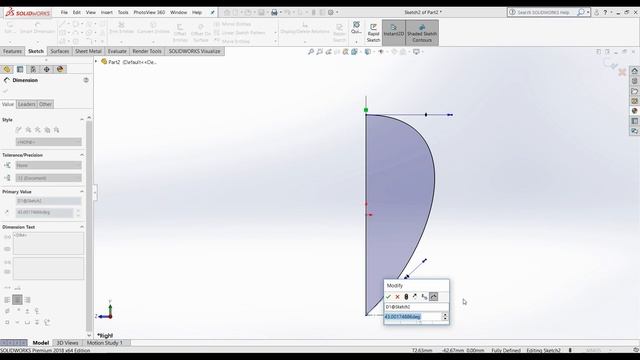Open the View Settings monitor icon
640x360 pixels.
point(416,52)
